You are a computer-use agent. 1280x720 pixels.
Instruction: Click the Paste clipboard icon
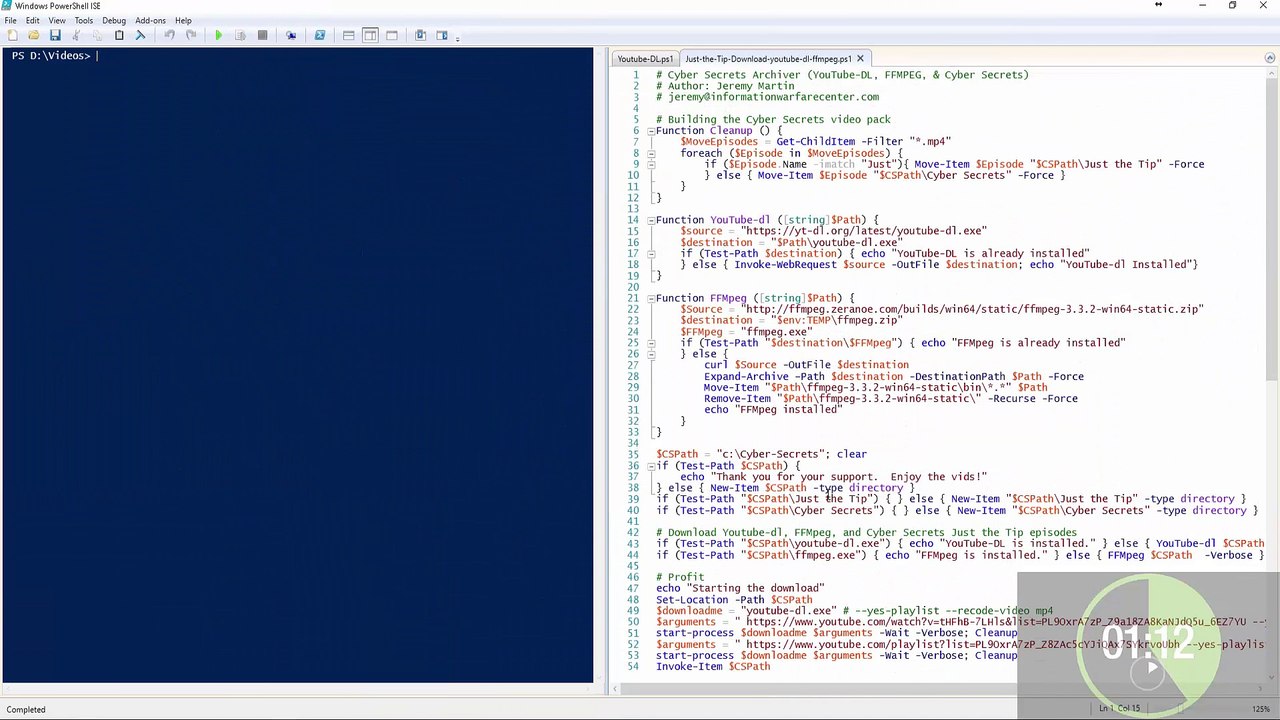click(119, 35)
